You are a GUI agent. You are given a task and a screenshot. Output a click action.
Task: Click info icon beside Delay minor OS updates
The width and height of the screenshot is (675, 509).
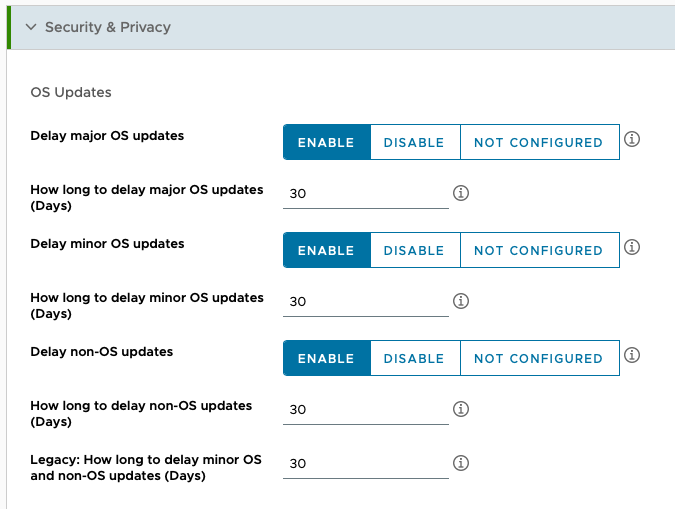[631, 247]
